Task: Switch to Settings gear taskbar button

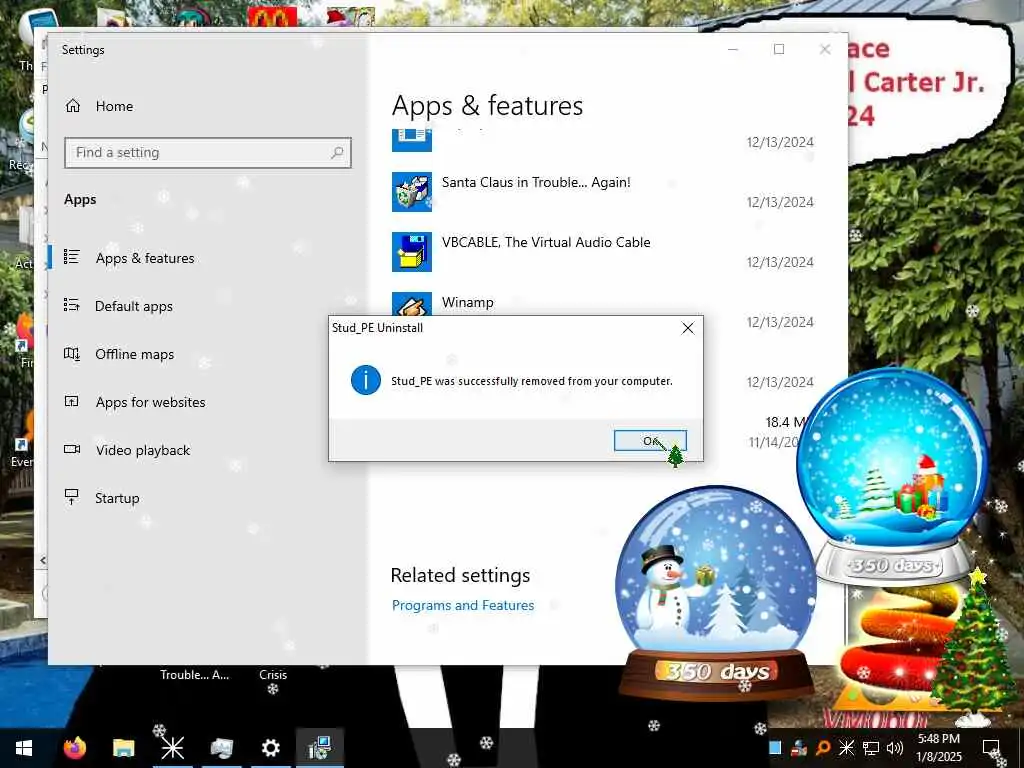Action: coord(270,748)
